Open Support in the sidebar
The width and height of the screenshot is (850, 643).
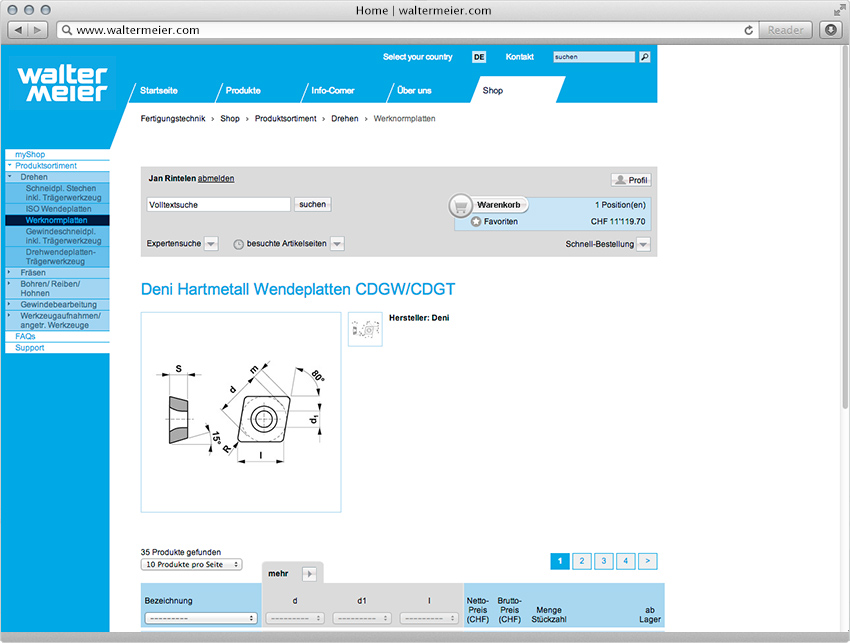30,348
